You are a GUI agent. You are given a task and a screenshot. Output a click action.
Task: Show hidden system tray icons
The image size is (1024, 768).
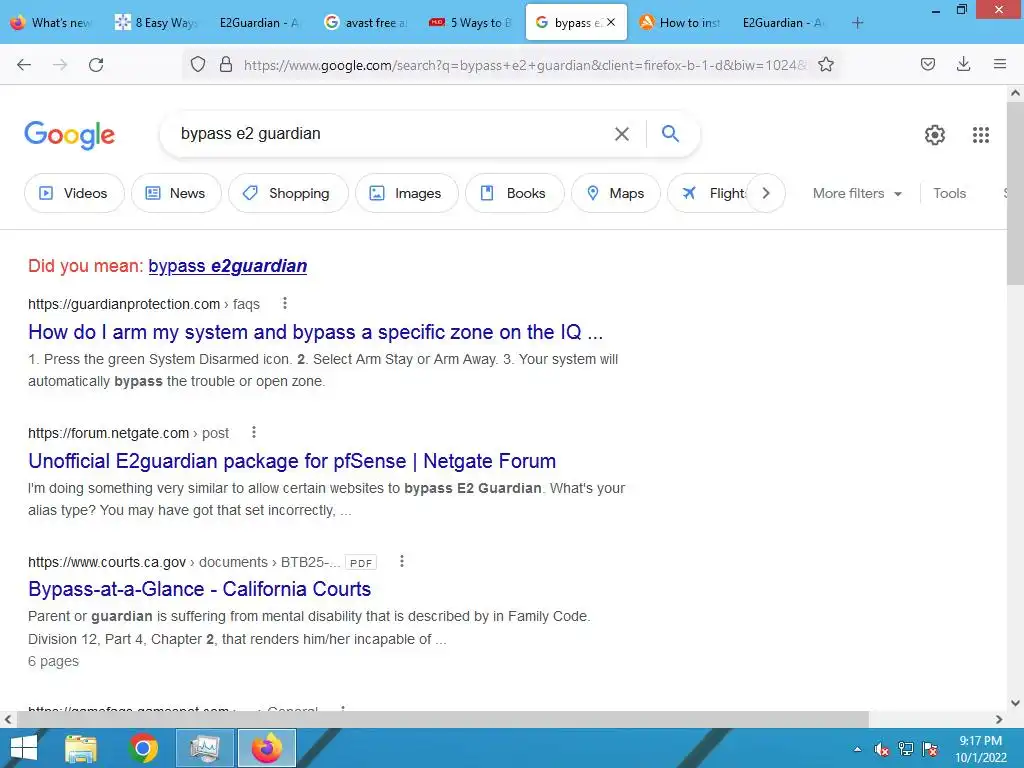[857, 749]
